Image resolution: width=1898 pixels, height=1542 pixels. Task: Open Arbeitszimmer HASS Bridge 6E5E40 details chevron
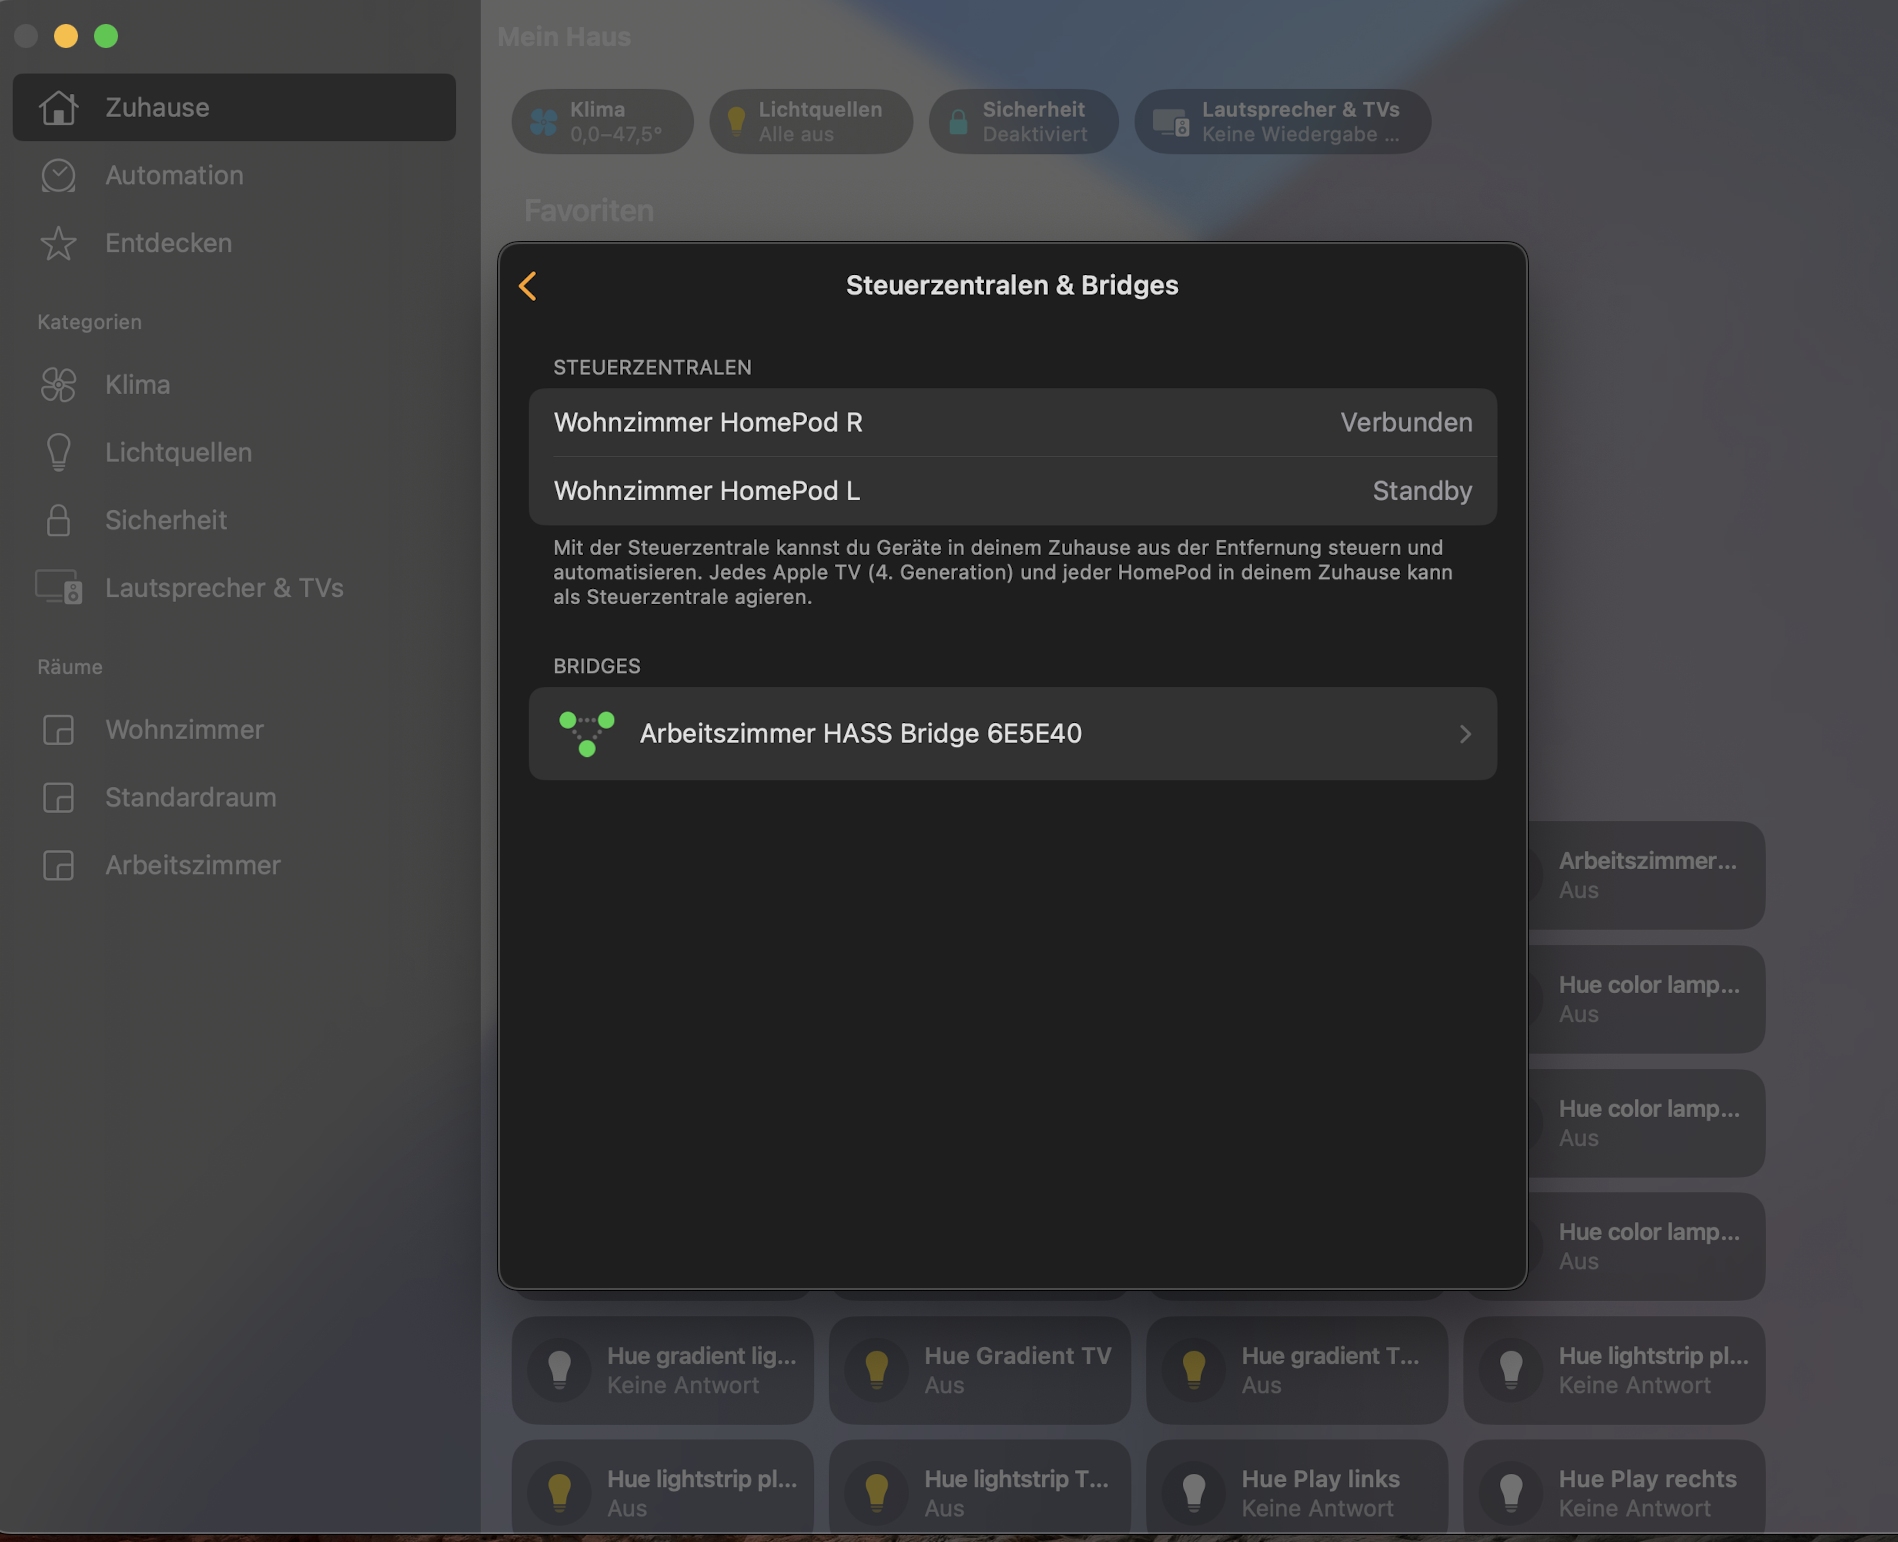[x=1465, y=734]
